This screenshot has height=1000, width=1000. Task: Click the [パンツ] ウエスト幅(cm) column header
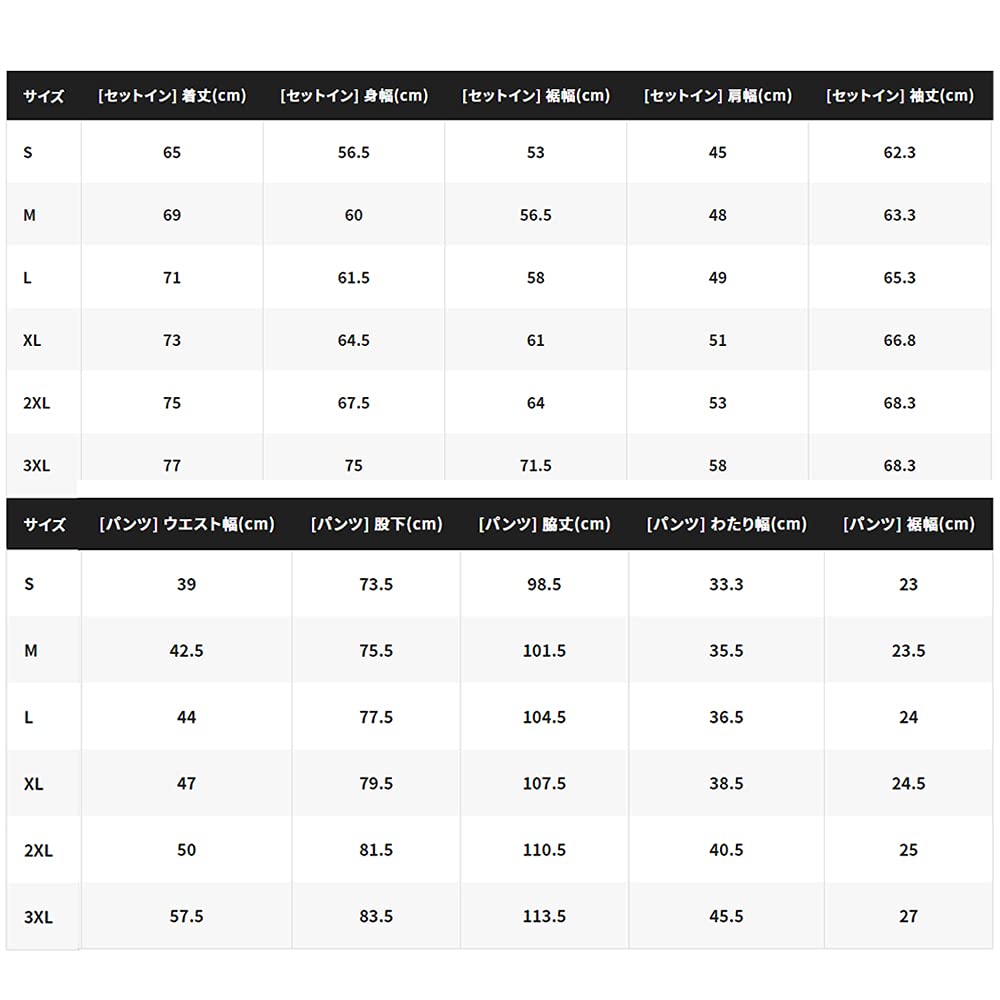pyautogui.click(x=187, y=524)
